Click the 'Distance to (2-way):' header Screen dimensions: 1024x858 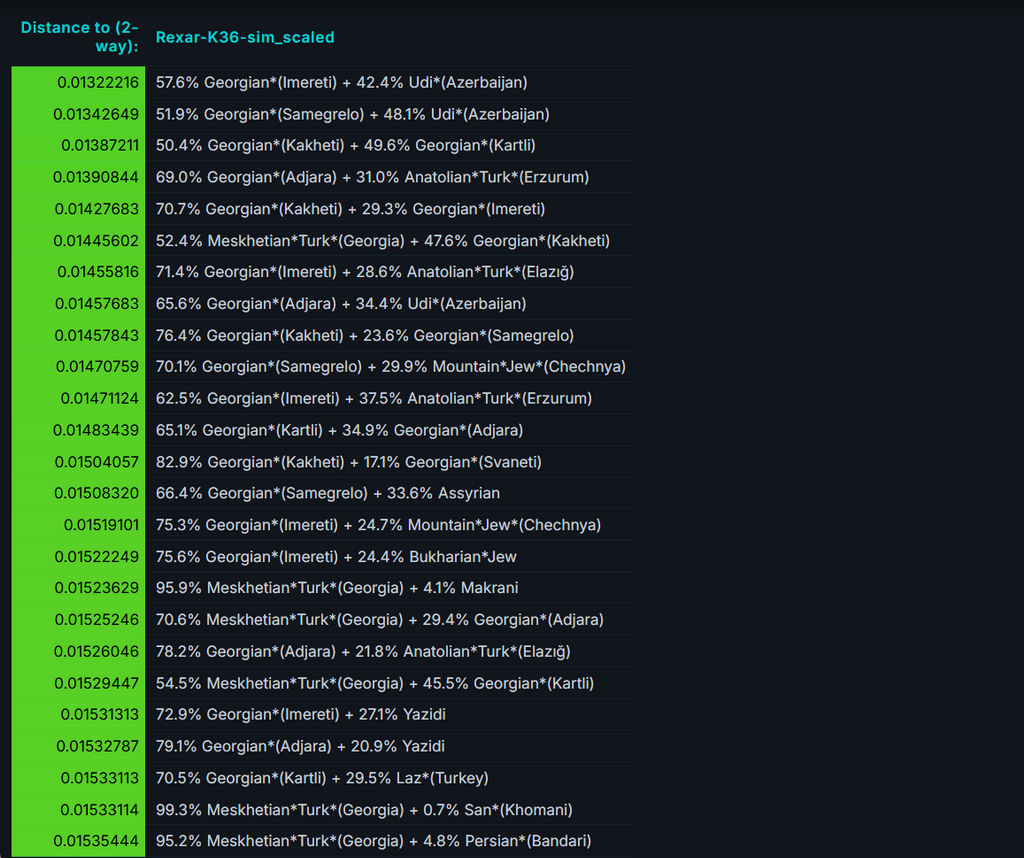coord(79,37)
